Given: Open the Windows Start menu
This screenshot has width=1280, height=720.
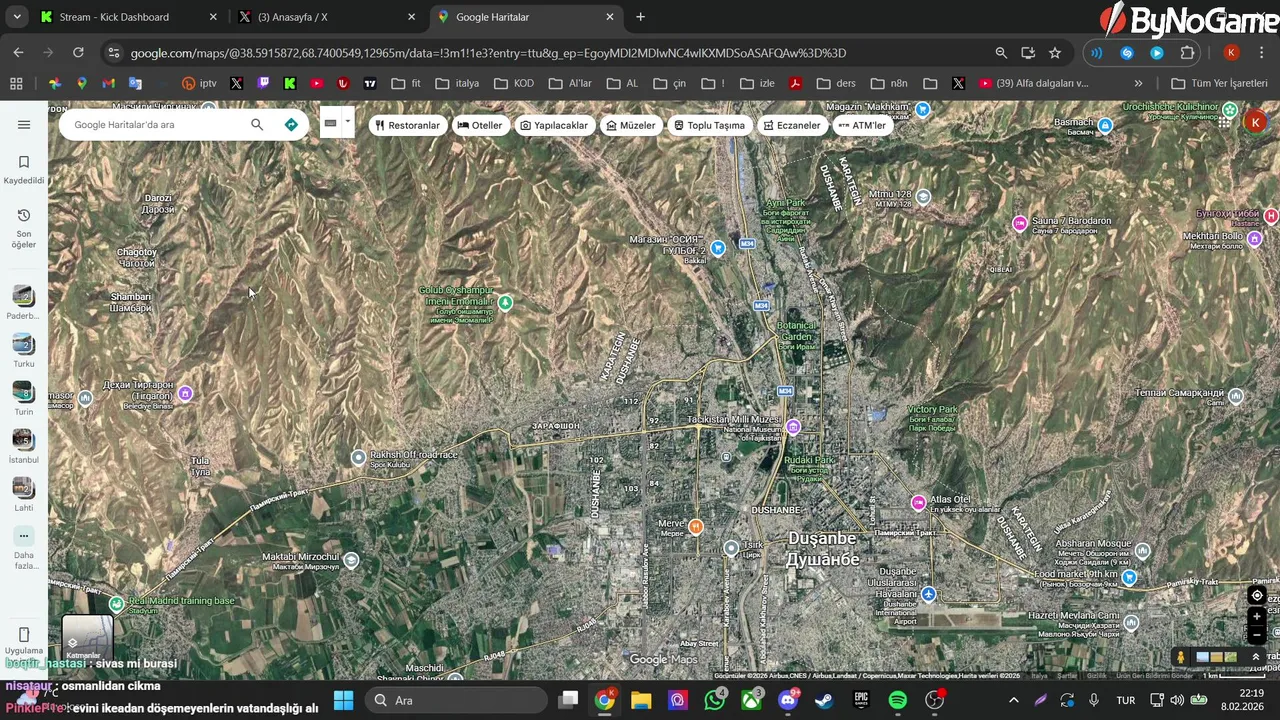Looking at the screenshot, I should tap(343, 700).
